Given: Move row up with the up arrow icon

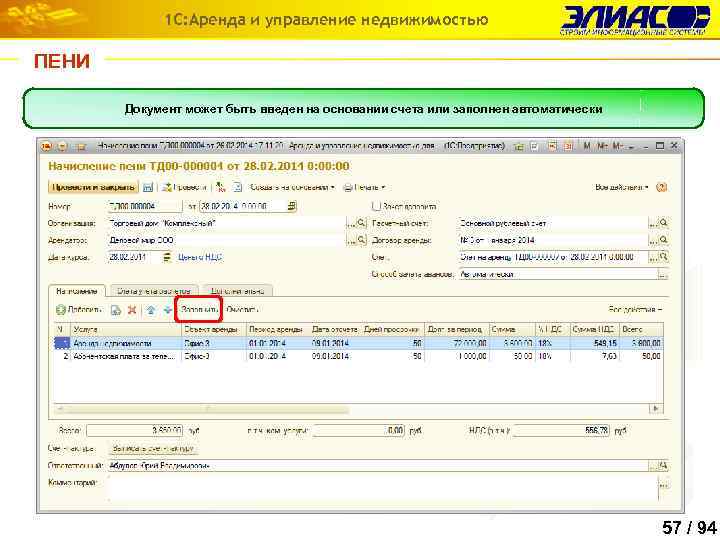Looking at the screenshot, I should [x=151, y=310].
